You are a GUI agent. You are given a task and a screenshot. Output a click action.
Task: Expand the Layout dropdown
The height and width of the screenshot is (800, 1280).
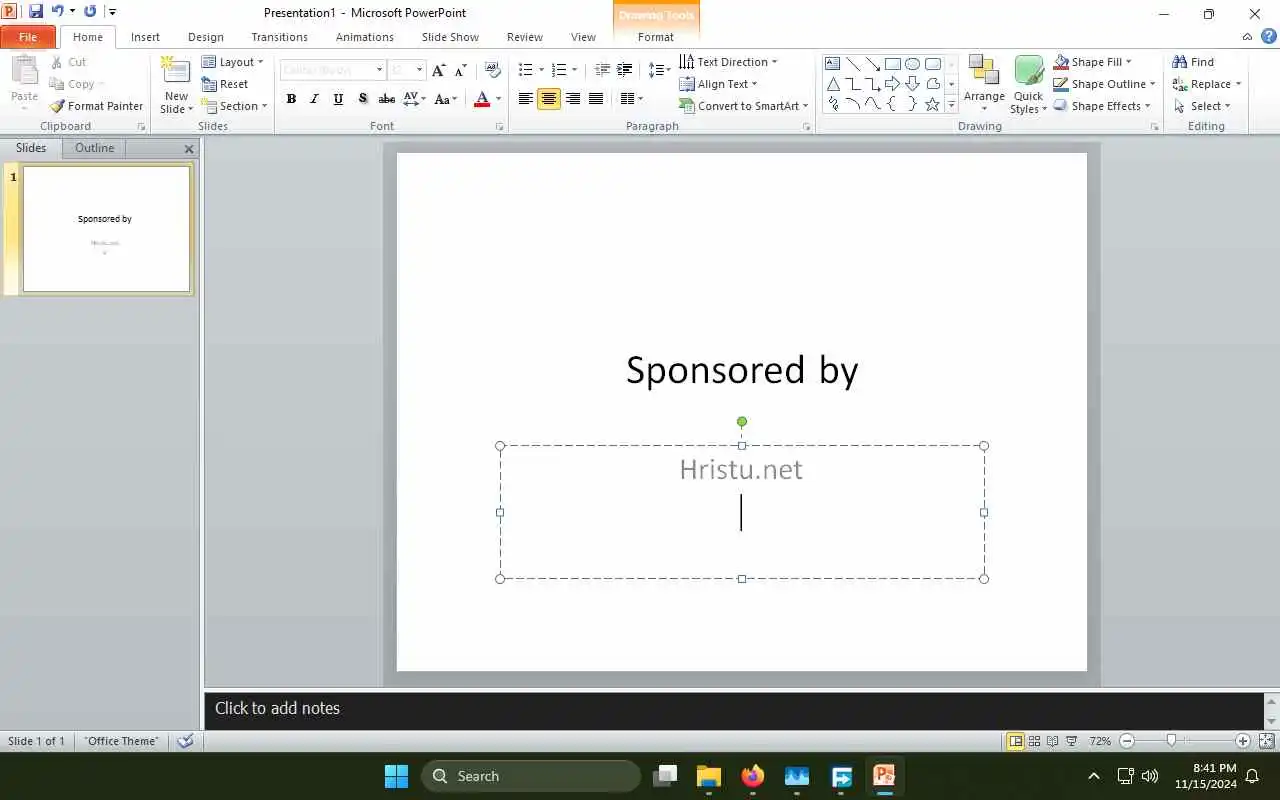pos(232,62)
